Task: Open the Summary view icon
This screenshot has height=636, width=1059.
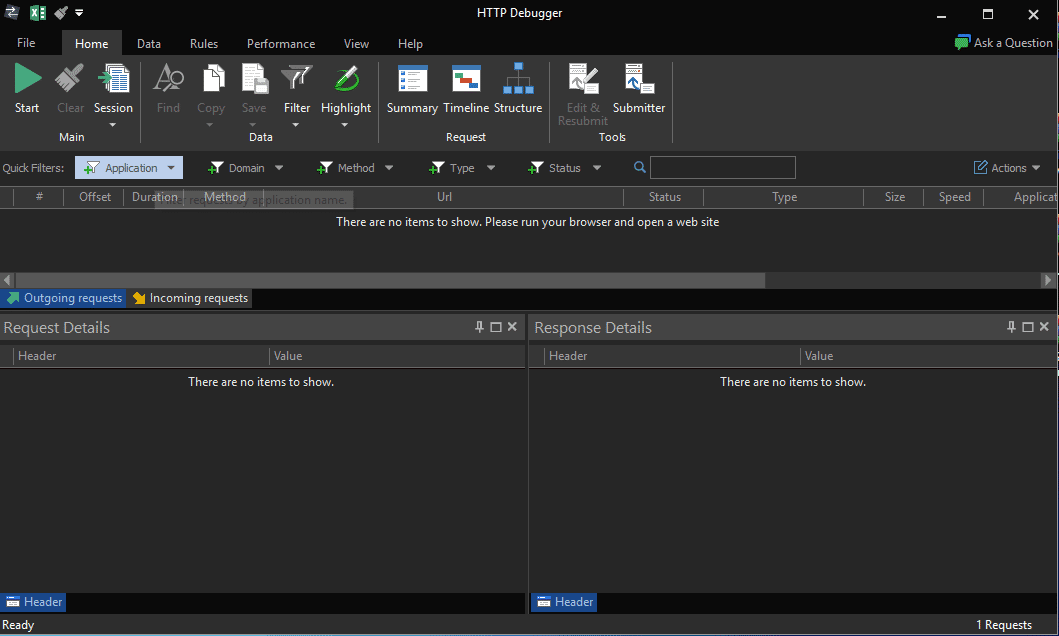Action: tap(412, 80)
